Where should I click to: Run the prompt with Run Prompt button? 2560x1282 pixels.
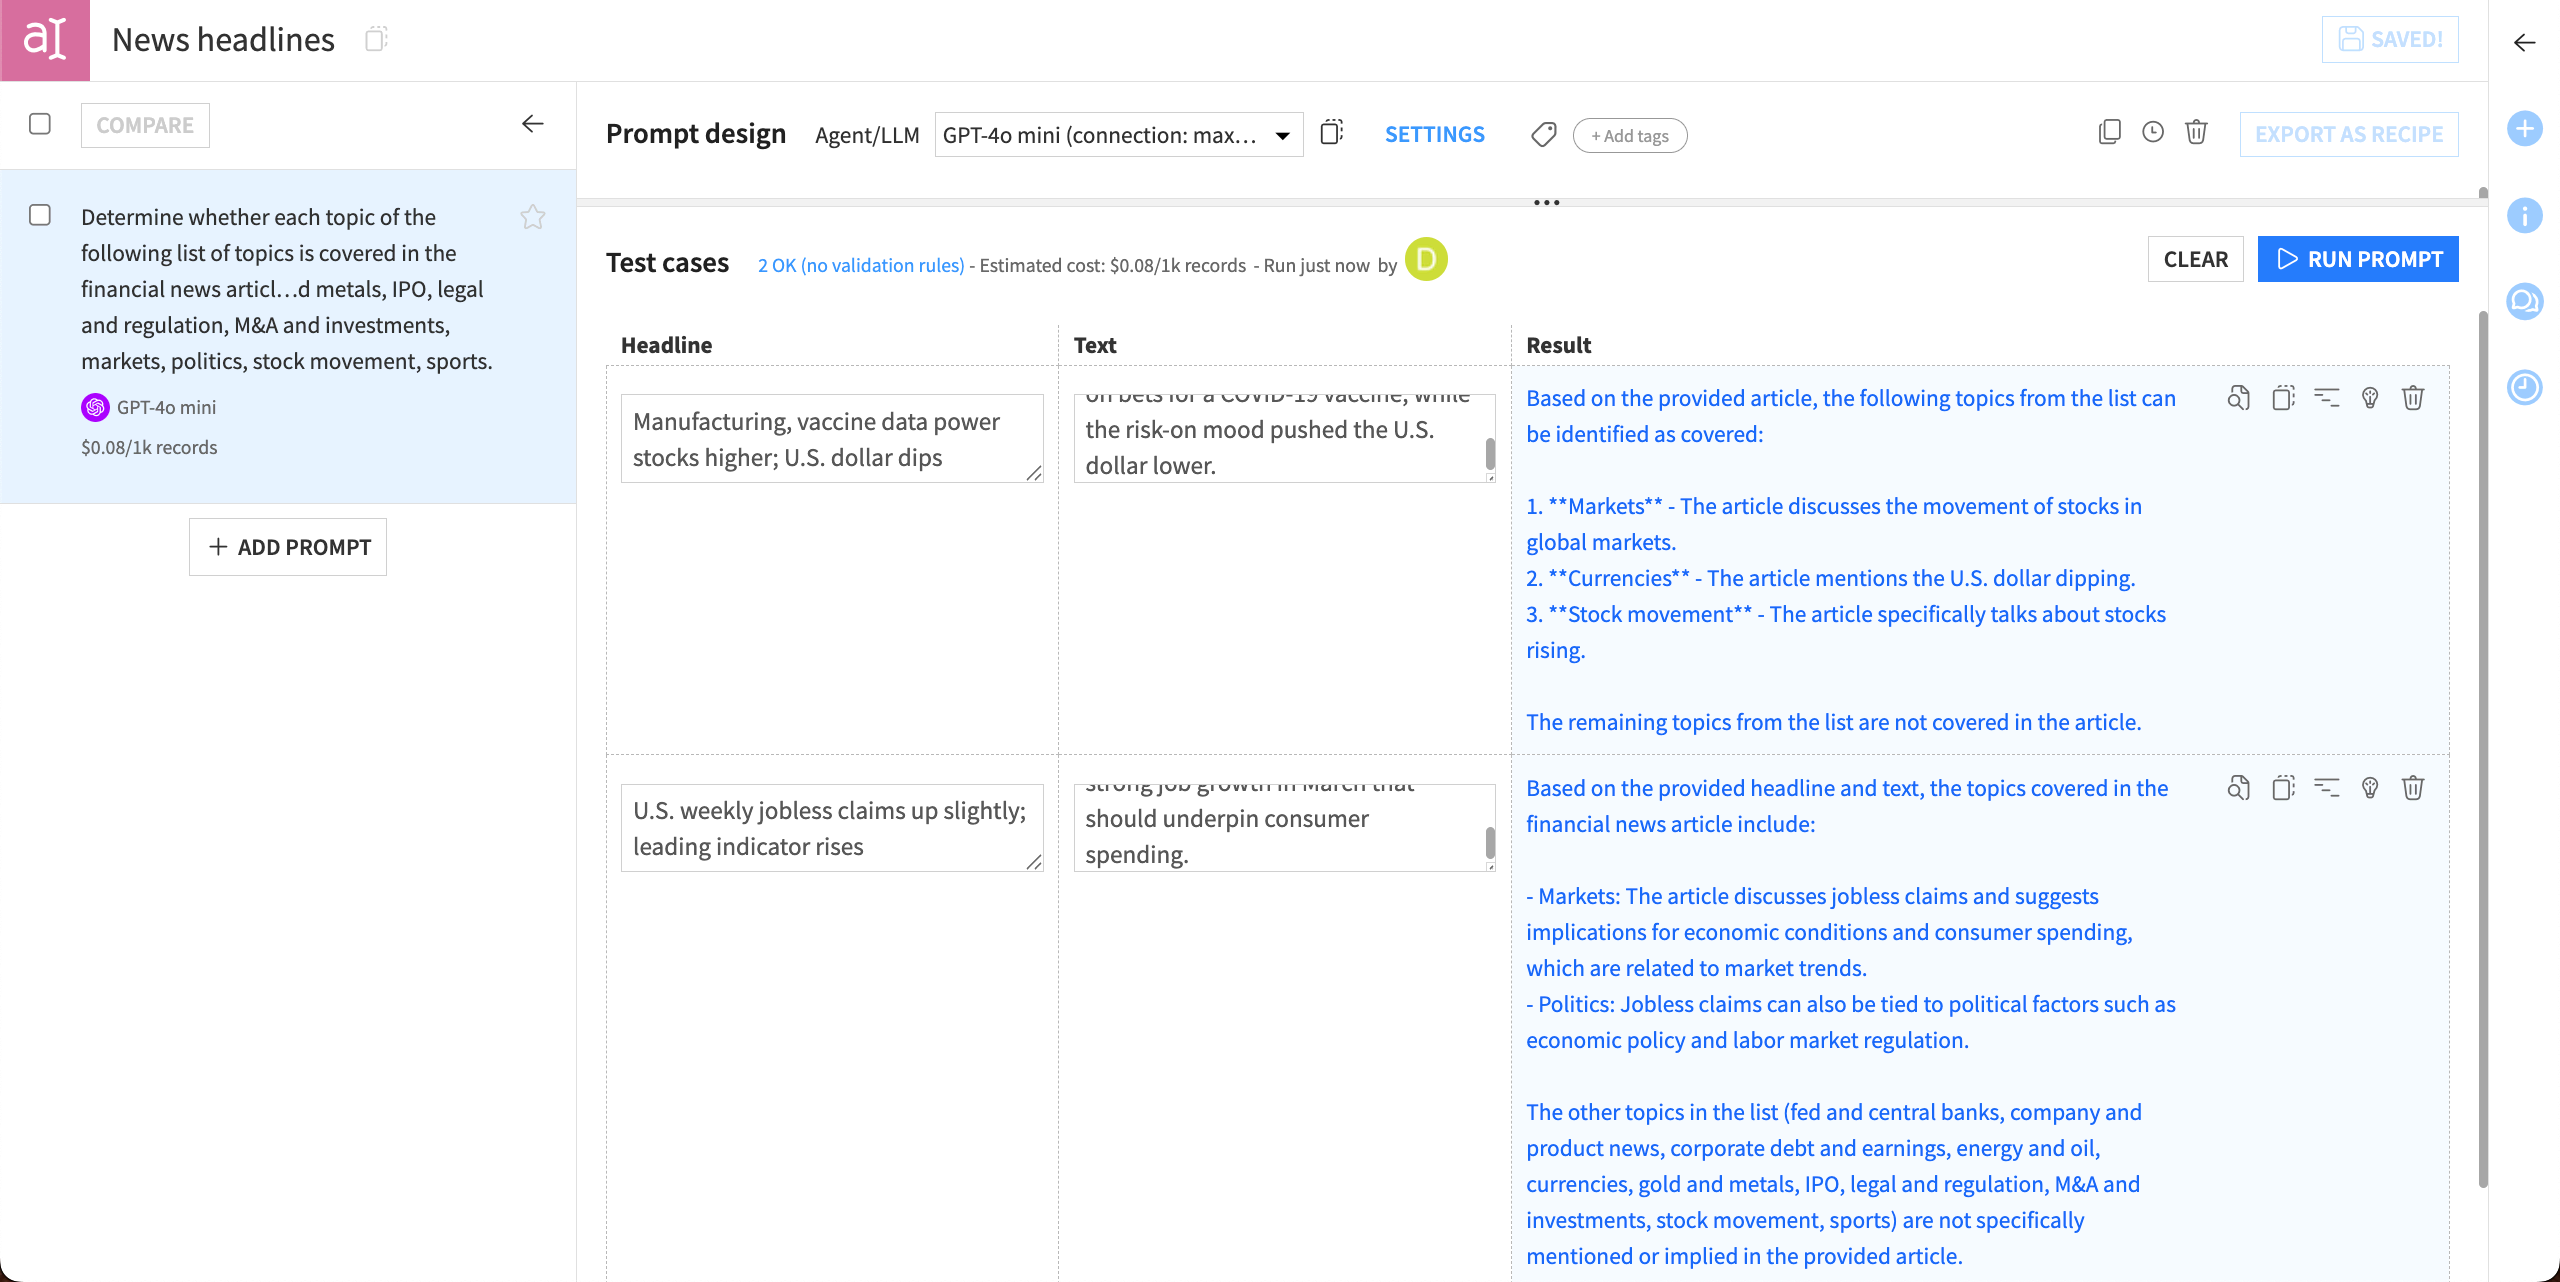click(x=2358, y=258)
